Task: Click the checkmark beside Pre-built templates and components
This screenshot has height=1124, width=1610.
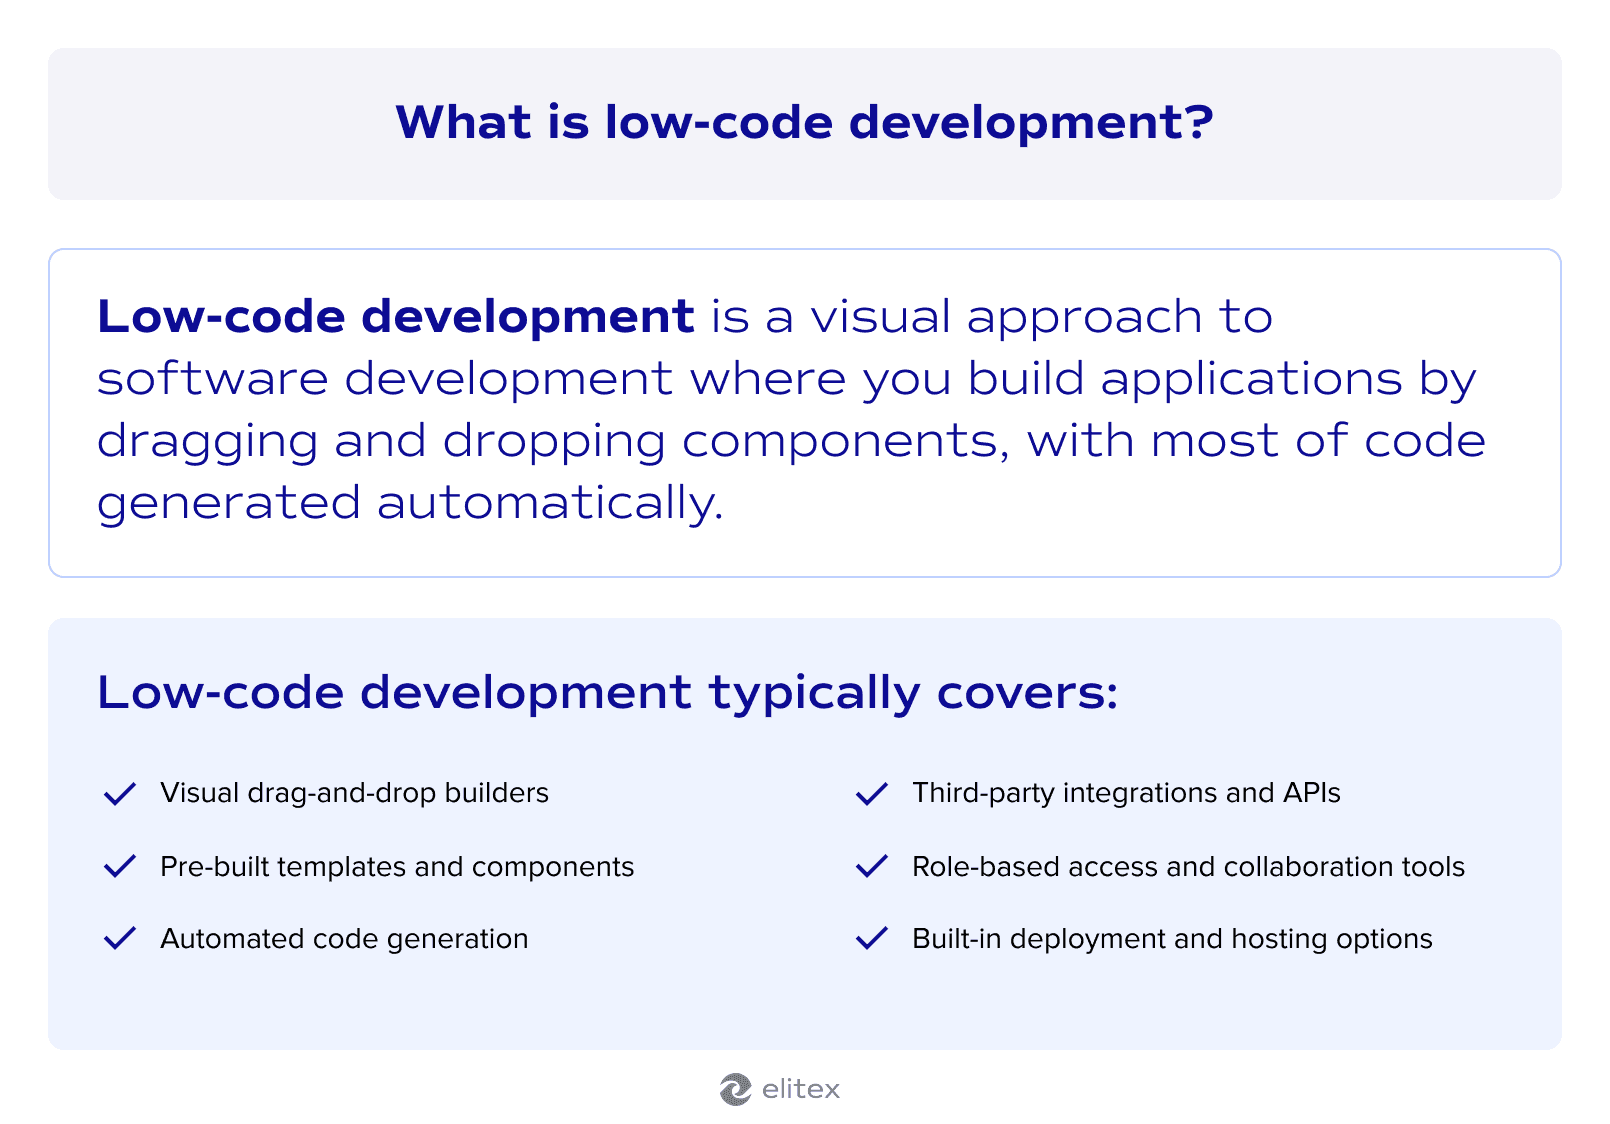Action: (120, 867)
